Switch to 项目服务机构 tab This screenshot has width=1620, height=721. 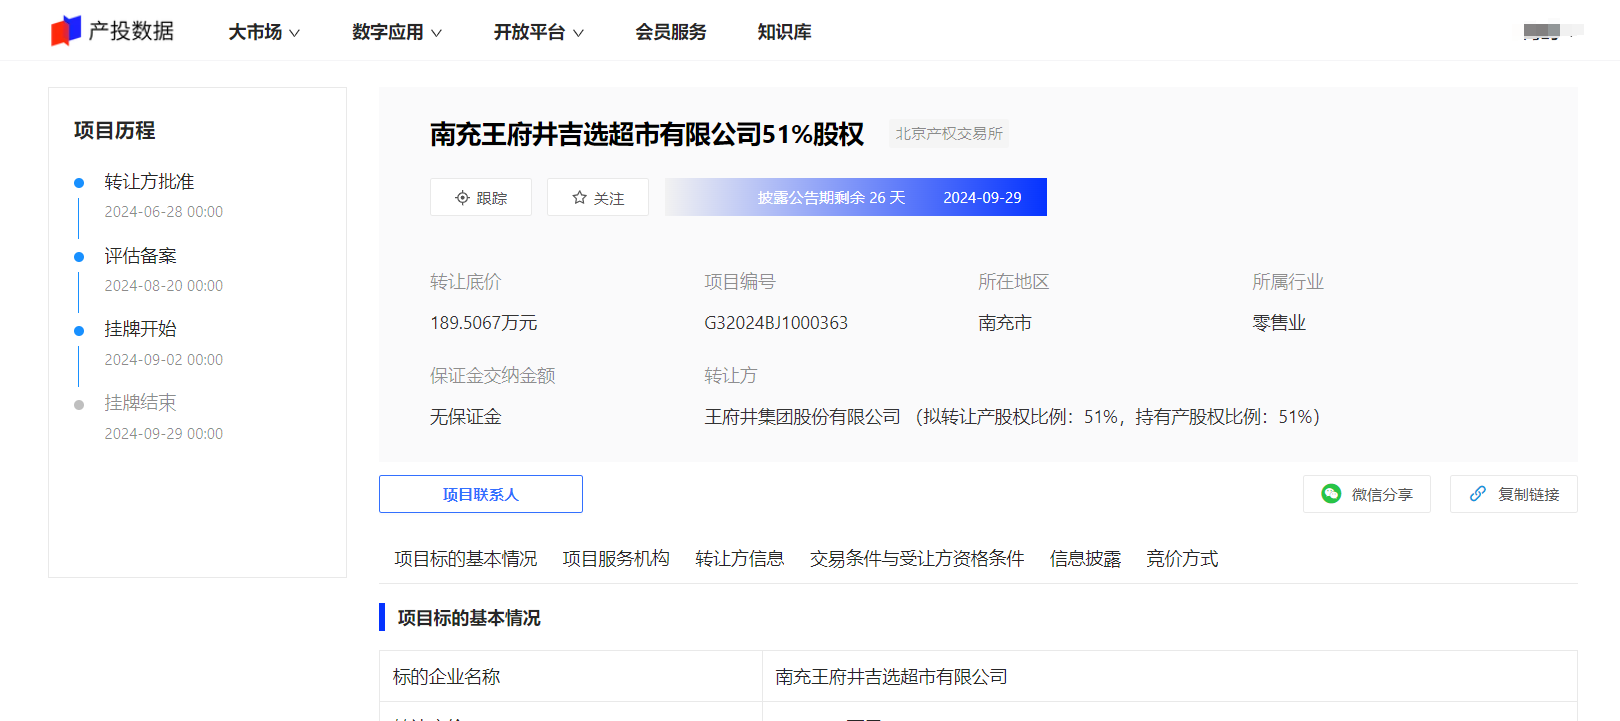616,559
